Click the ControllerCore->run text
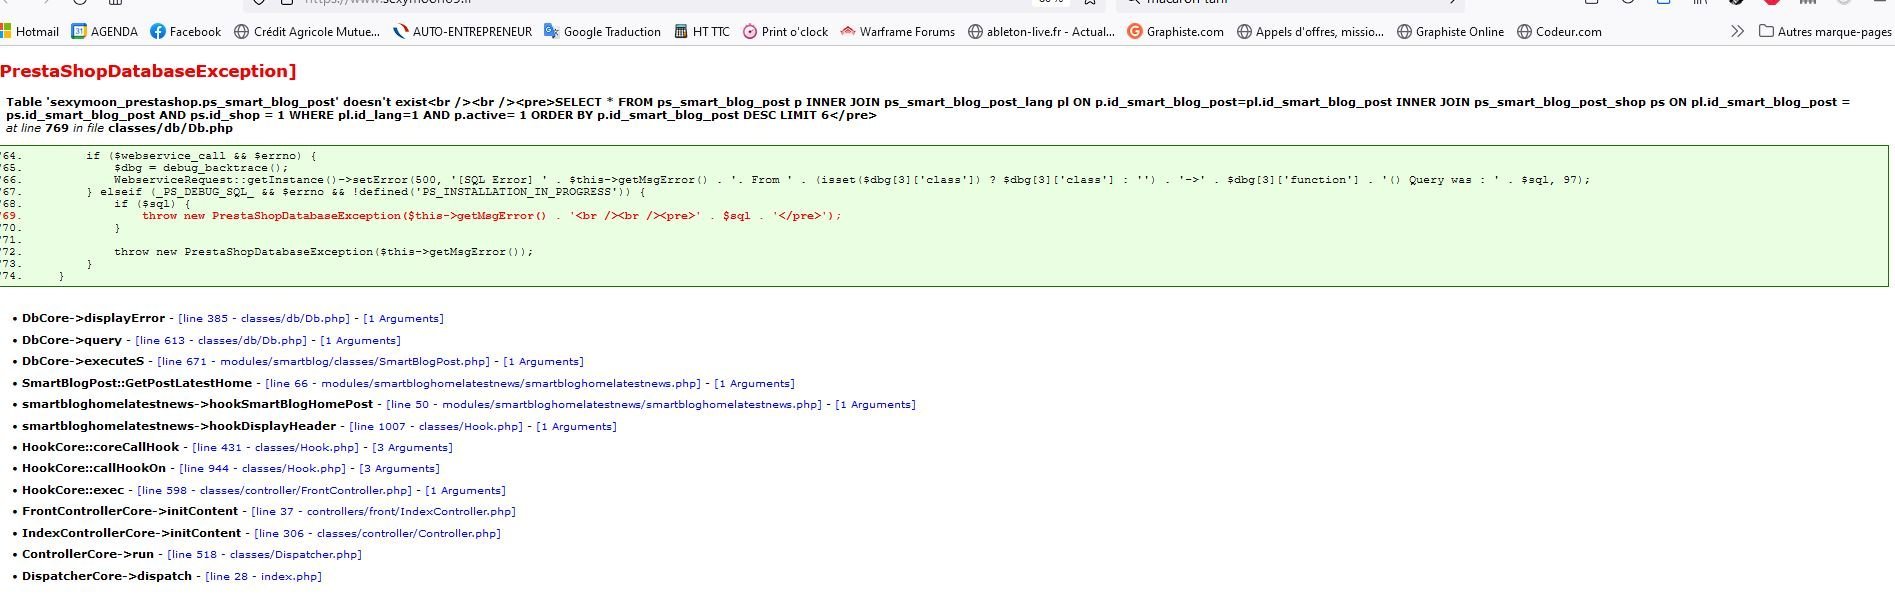This screenshot has height=602, width=1895. tap(88, 555)
